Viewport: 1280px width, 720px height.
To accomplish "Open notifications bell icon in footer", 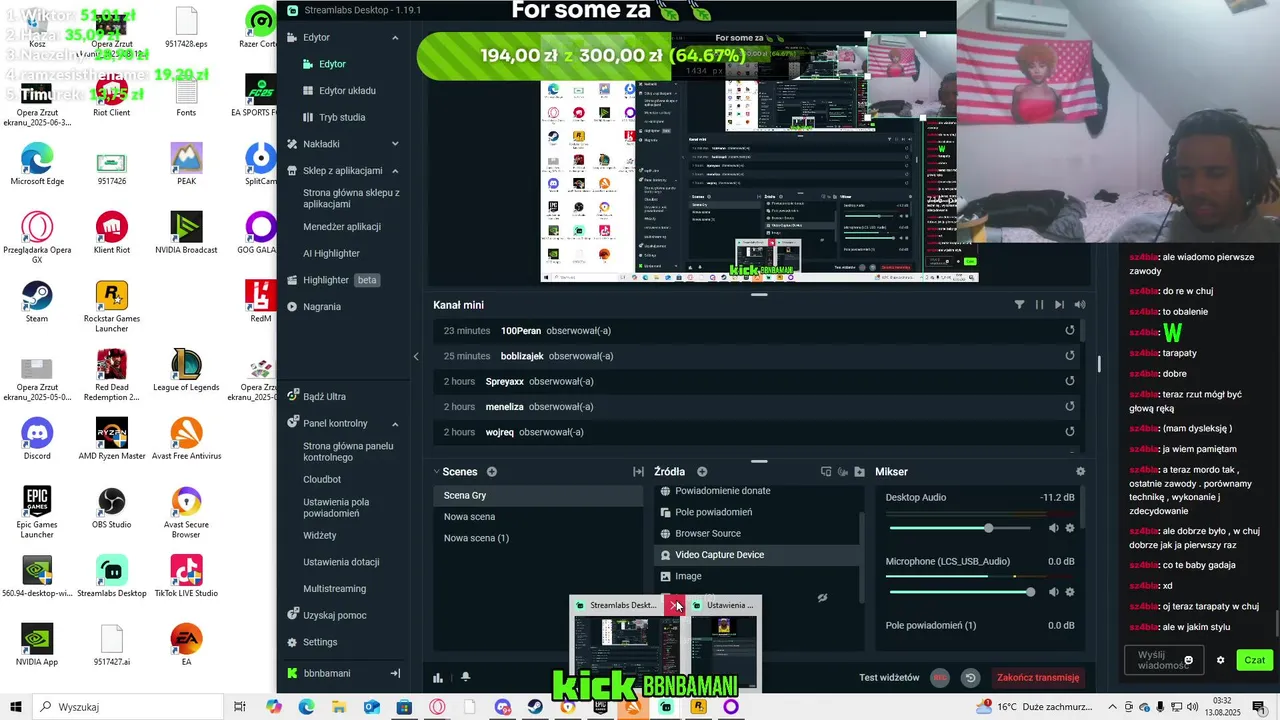I will tap(465, 677).
